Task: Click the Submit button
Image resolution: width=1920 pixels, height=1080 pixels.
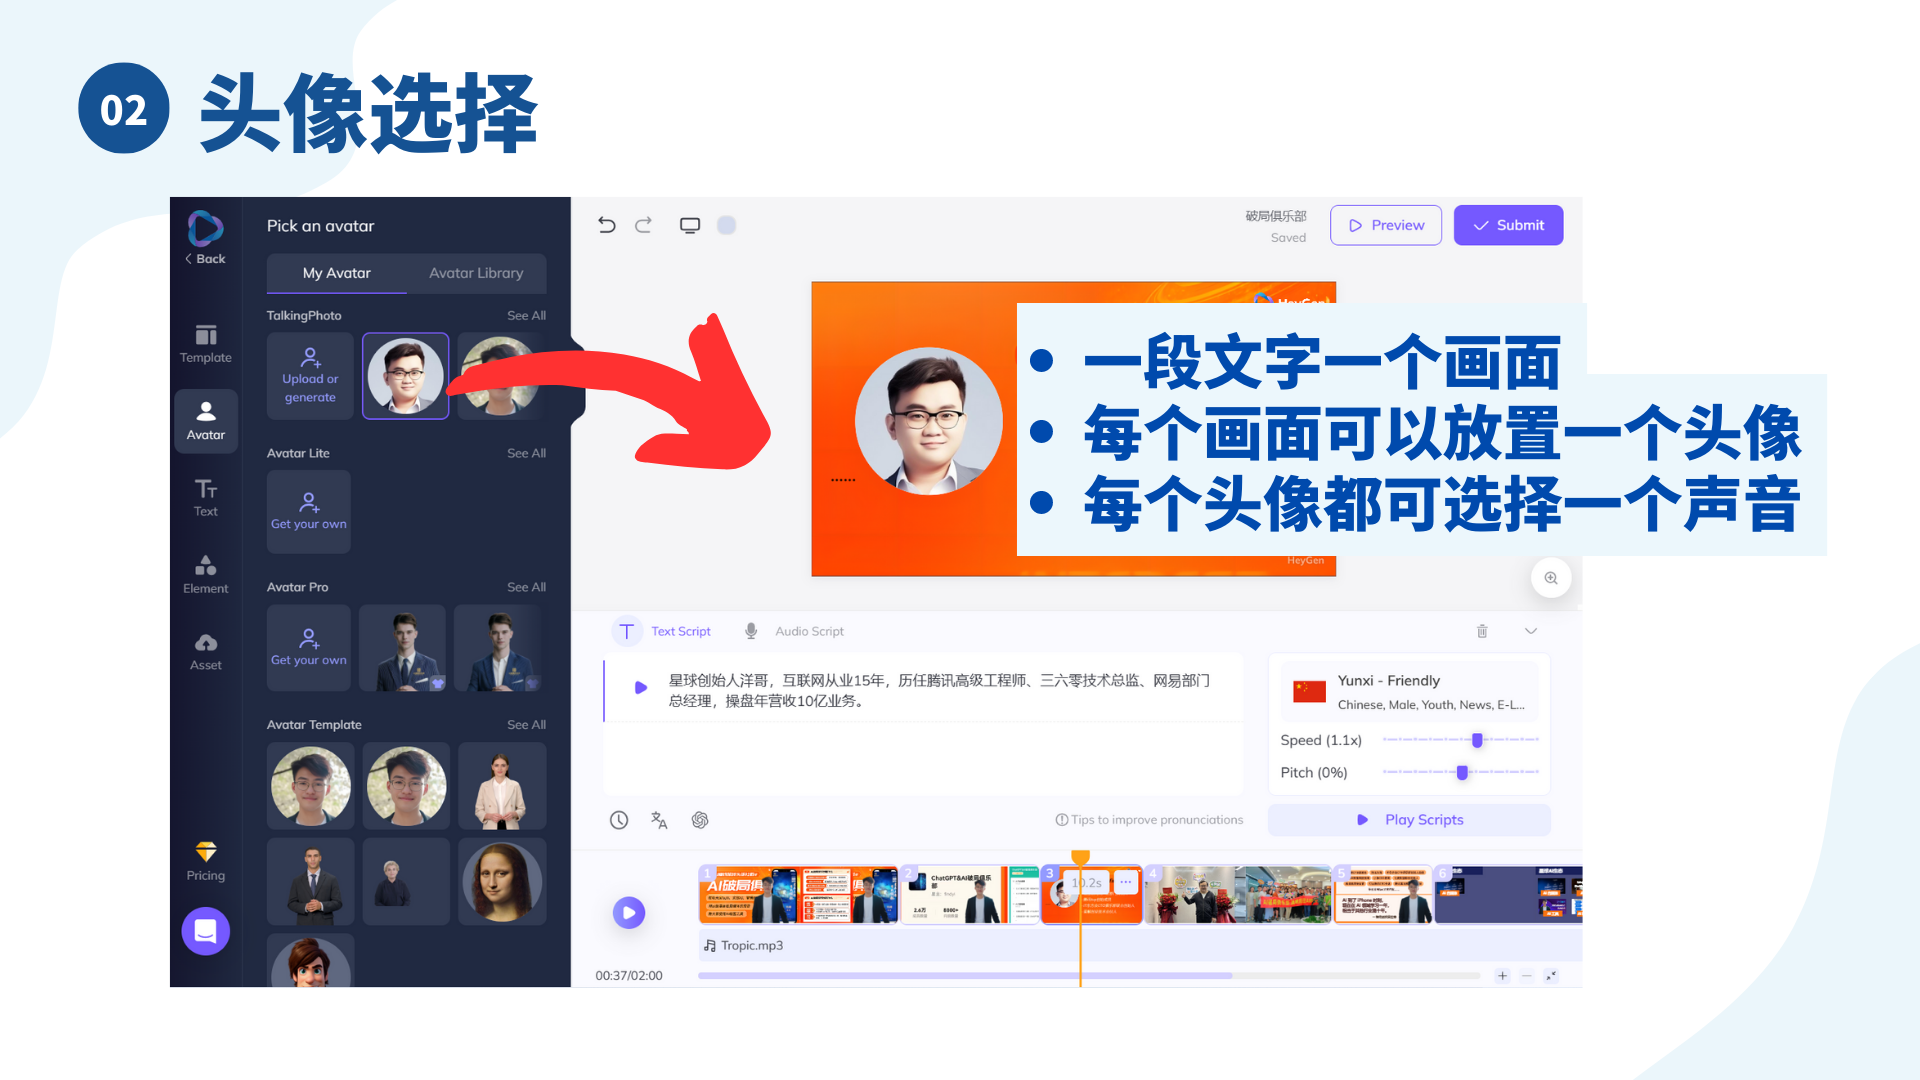Action: pyautogui.click(x=1508, y=225)
